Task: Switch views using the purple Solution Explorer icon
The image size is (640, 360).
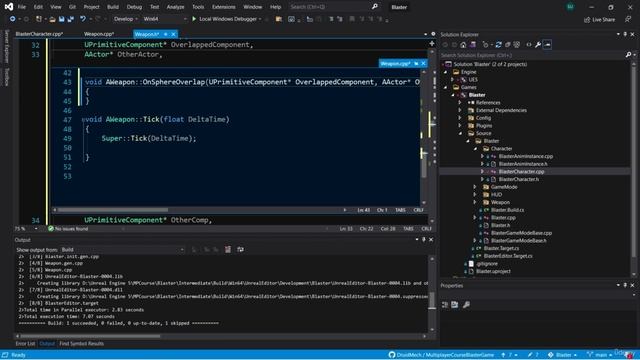Action: coord(473,44)
